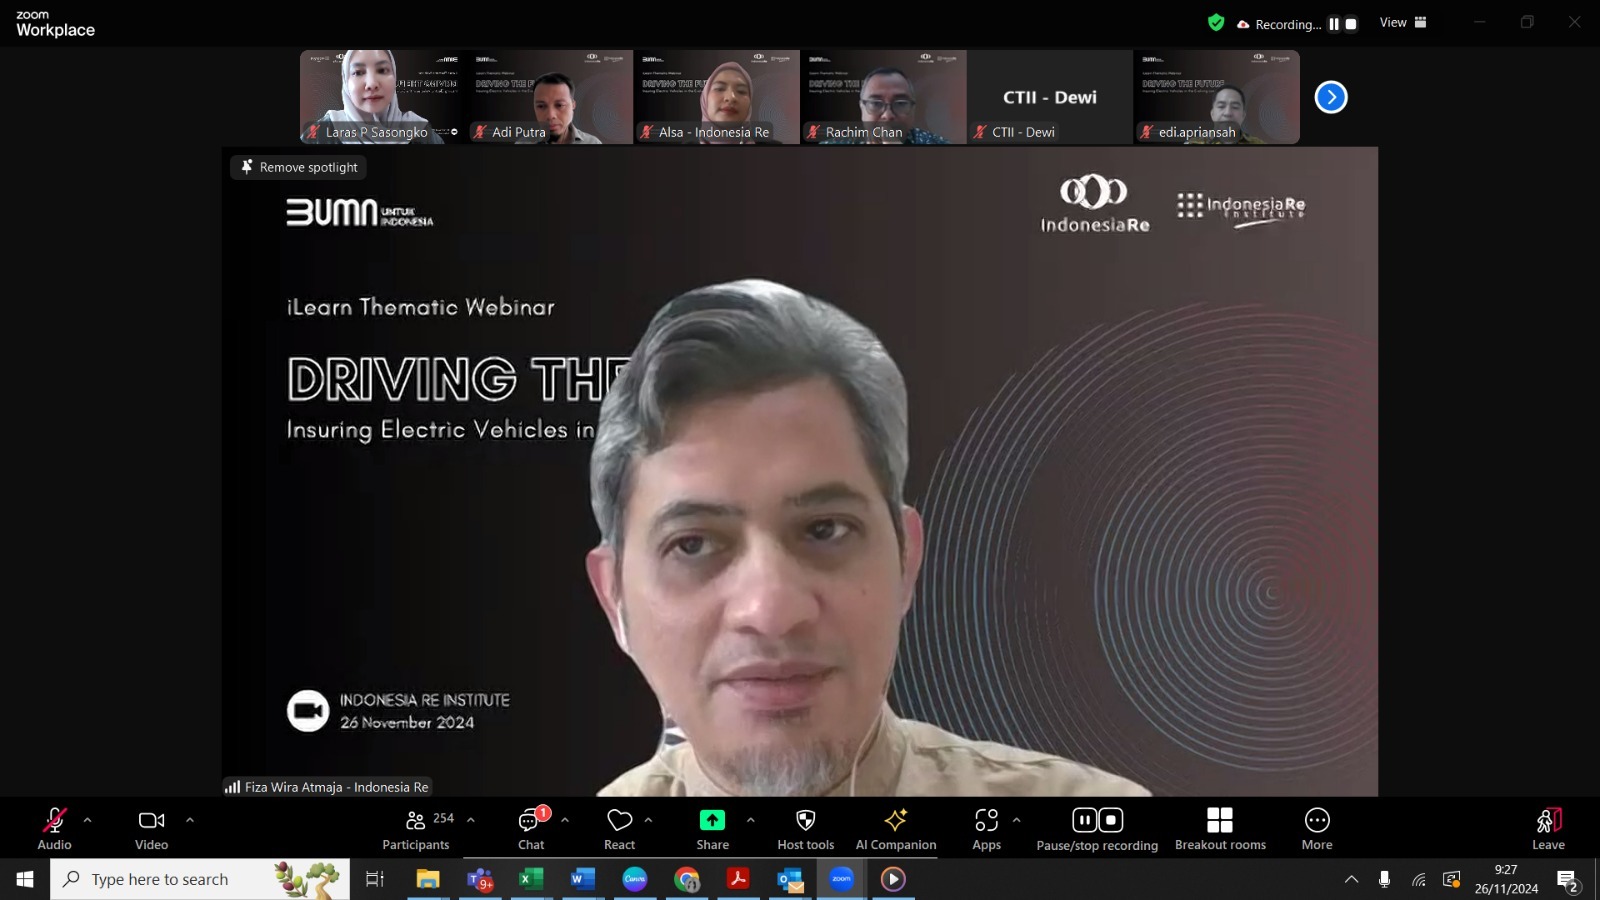Select the CTII - Dewi participant tile
Screen dimensions: 1600x900
[x=1050, y=97]
